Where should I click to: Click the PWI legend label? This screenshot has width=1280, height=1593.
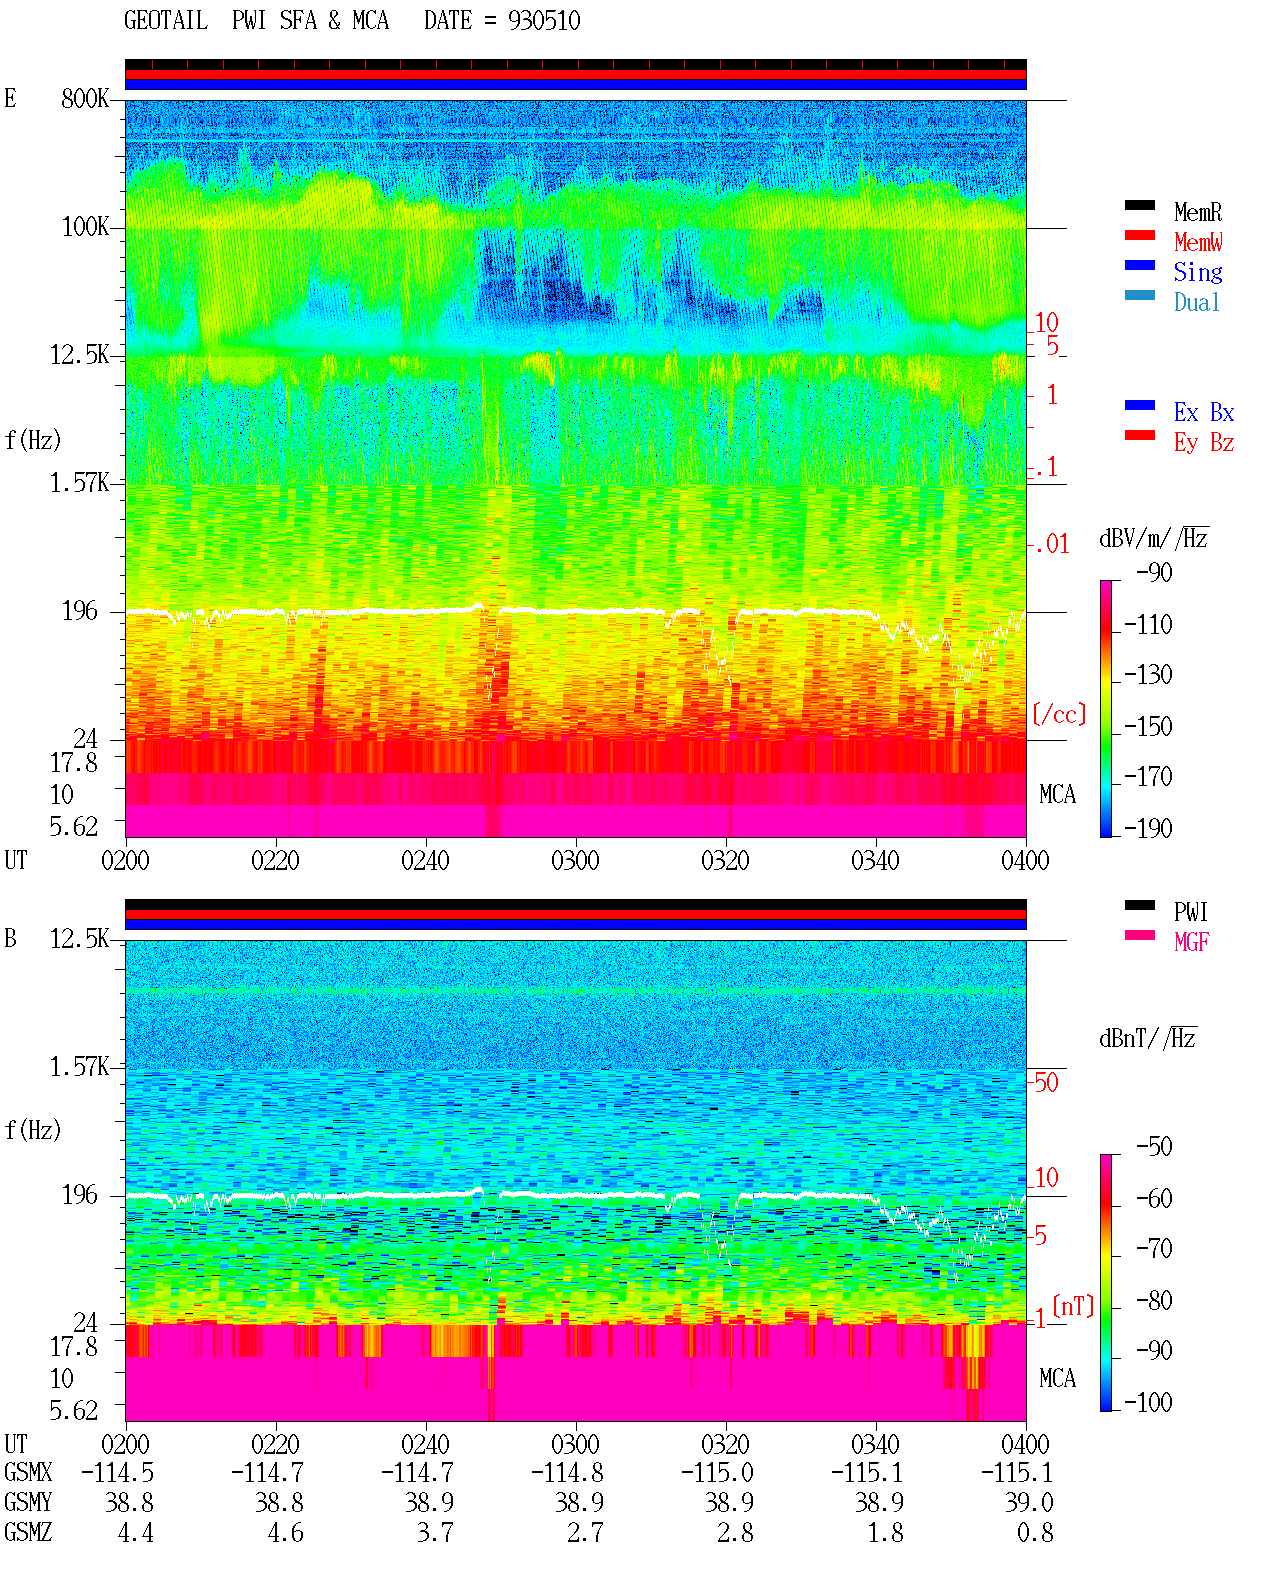pos(1191,912)
